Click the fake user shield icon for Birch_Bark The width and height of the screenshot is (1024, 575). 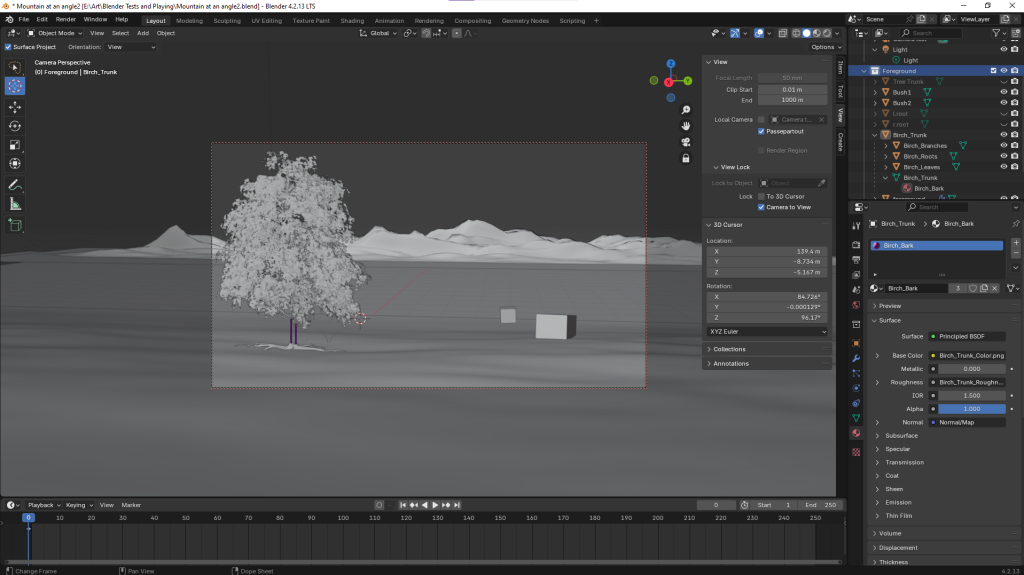(x=973, y=288)
